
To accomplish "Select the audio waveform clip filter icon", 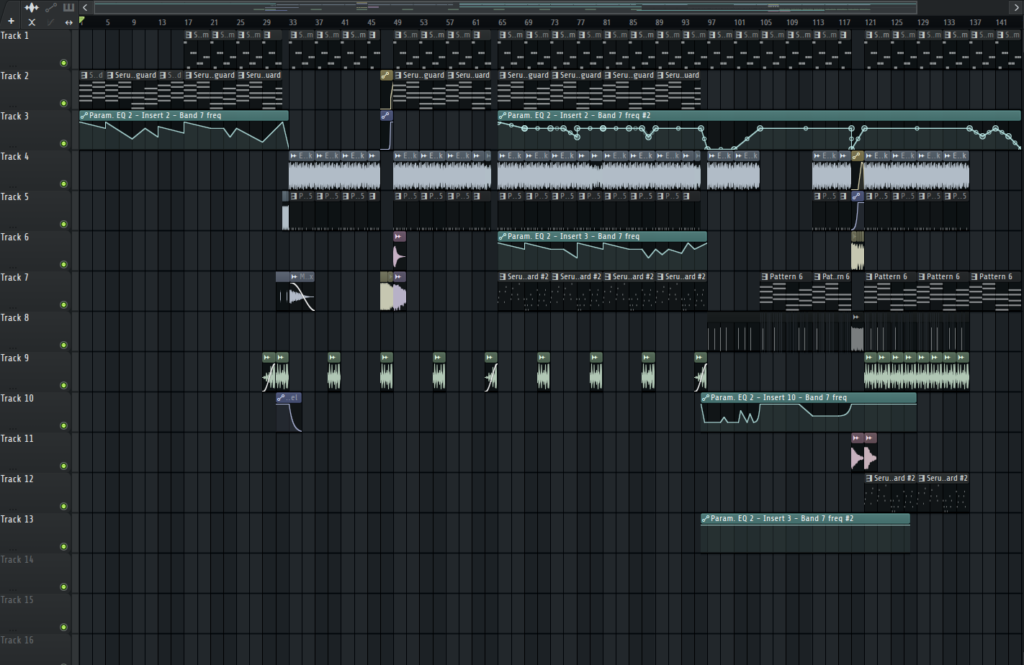I will click(x=31, y=8).
